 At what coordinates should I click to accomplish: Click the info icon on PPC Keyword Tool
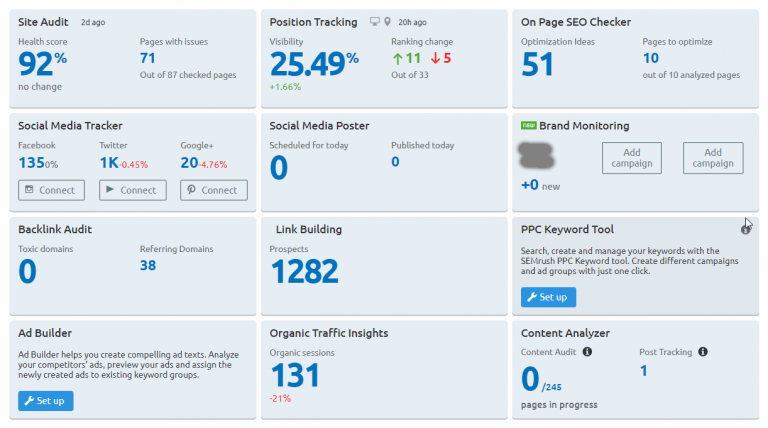pyautogui.click(x=745, y=229)
